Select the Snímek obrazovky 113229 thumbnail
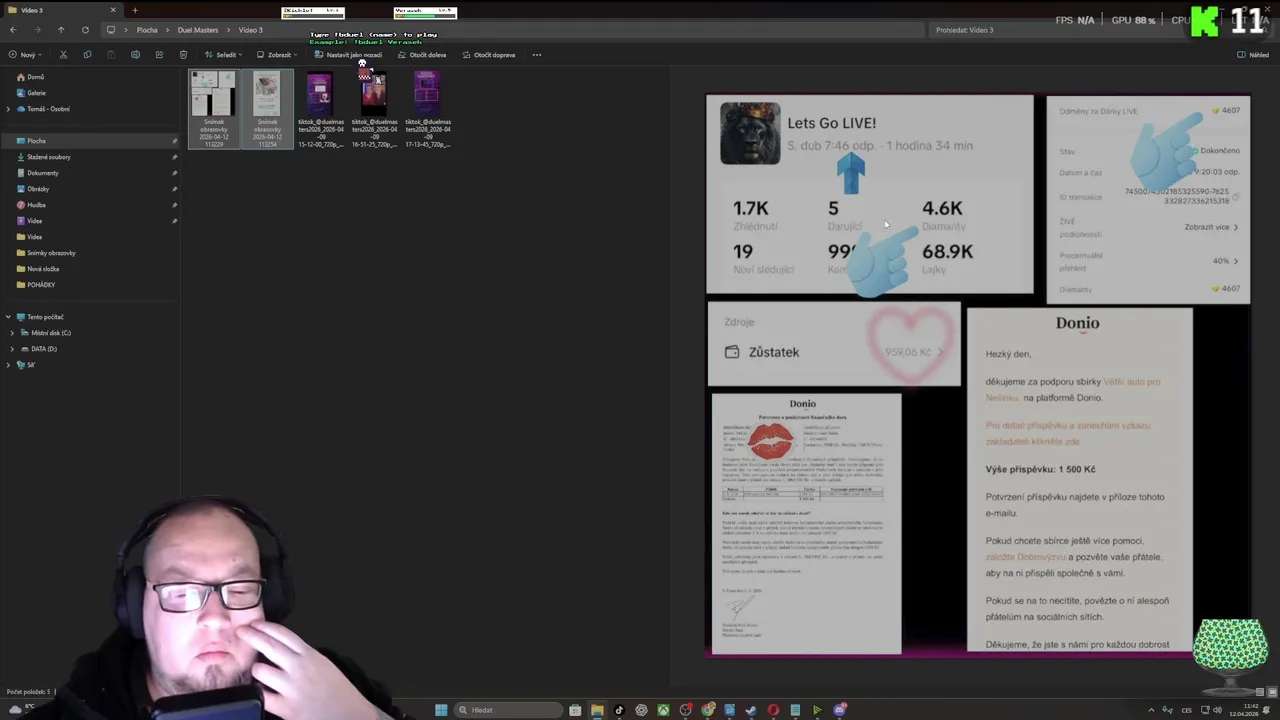This screenshot has width=1280, height=720. [x=214, y=110]
